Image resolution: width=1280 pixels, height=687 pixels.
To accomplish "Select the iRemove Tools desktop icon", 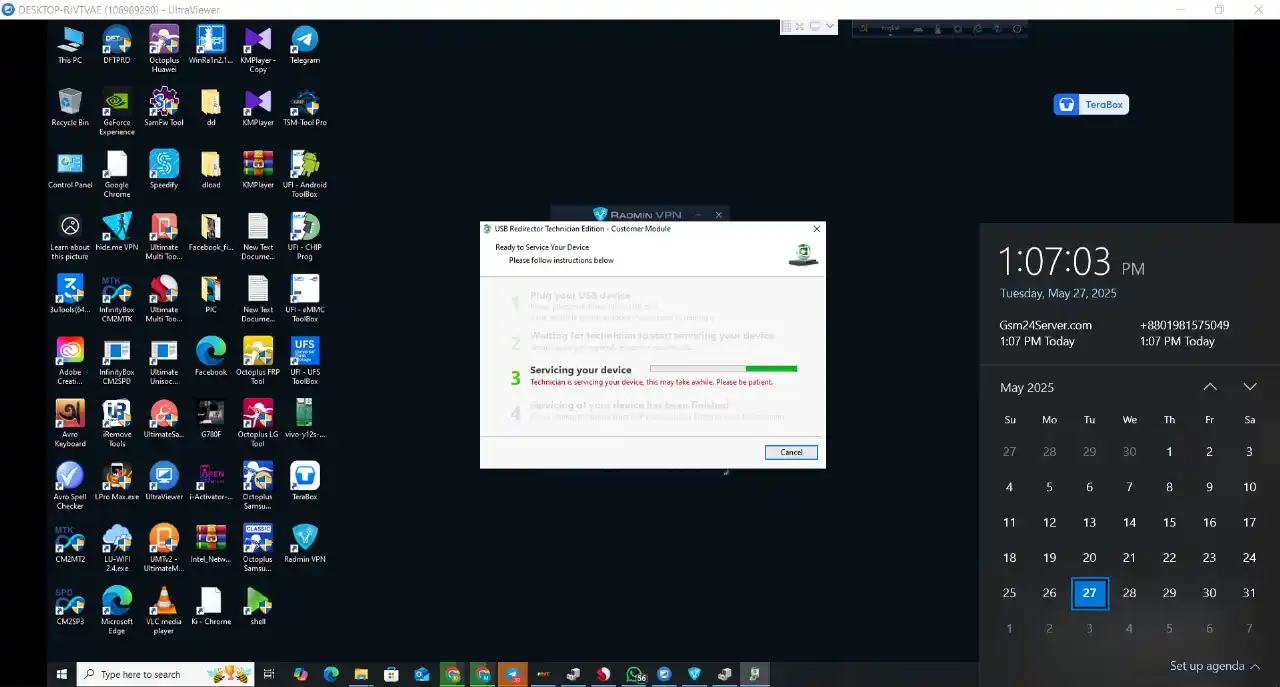I will point(116,424).
